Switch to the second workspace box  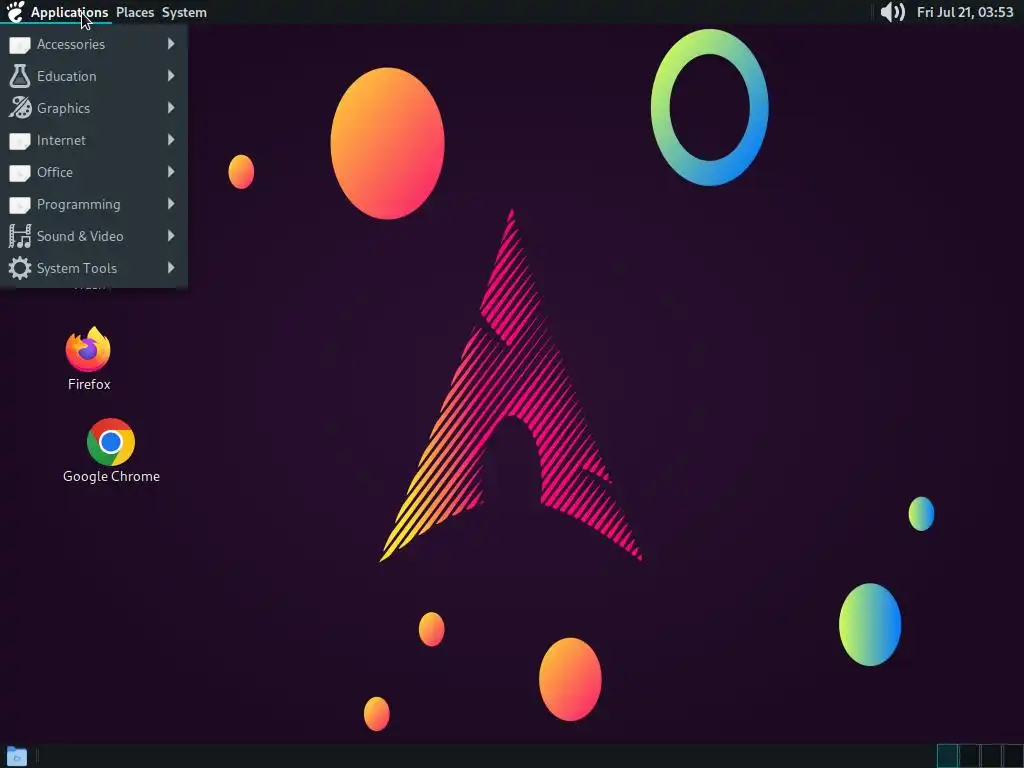pyautogui.click(x=968, y=756)
